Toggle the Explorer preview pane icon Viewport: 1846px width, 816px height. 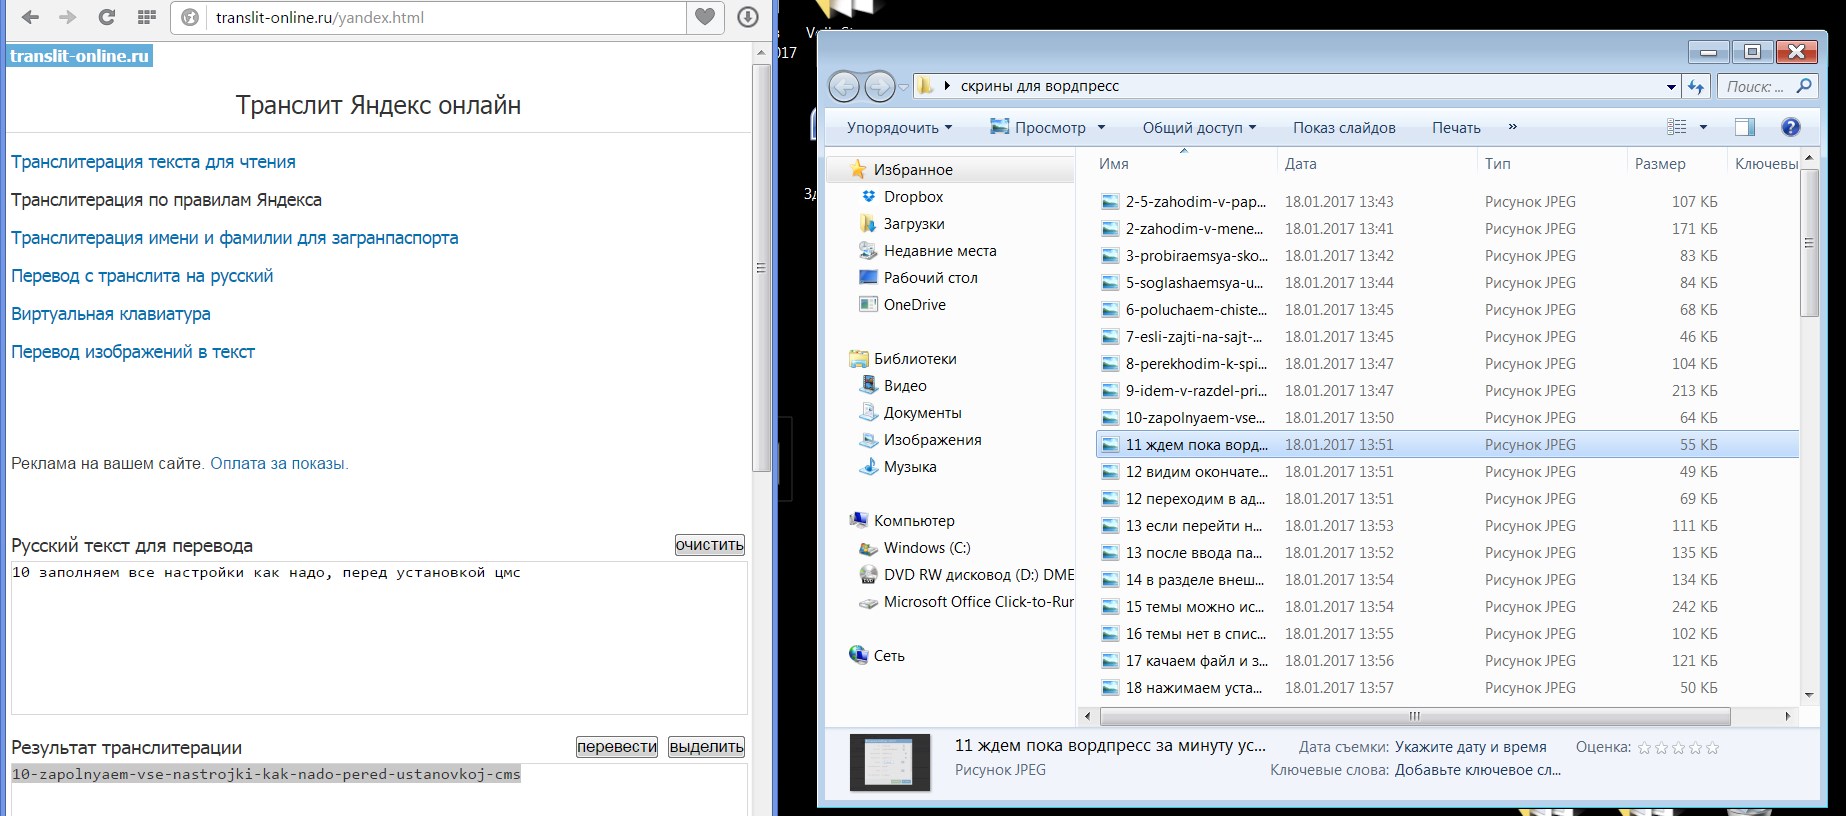tap(1745, 127)
